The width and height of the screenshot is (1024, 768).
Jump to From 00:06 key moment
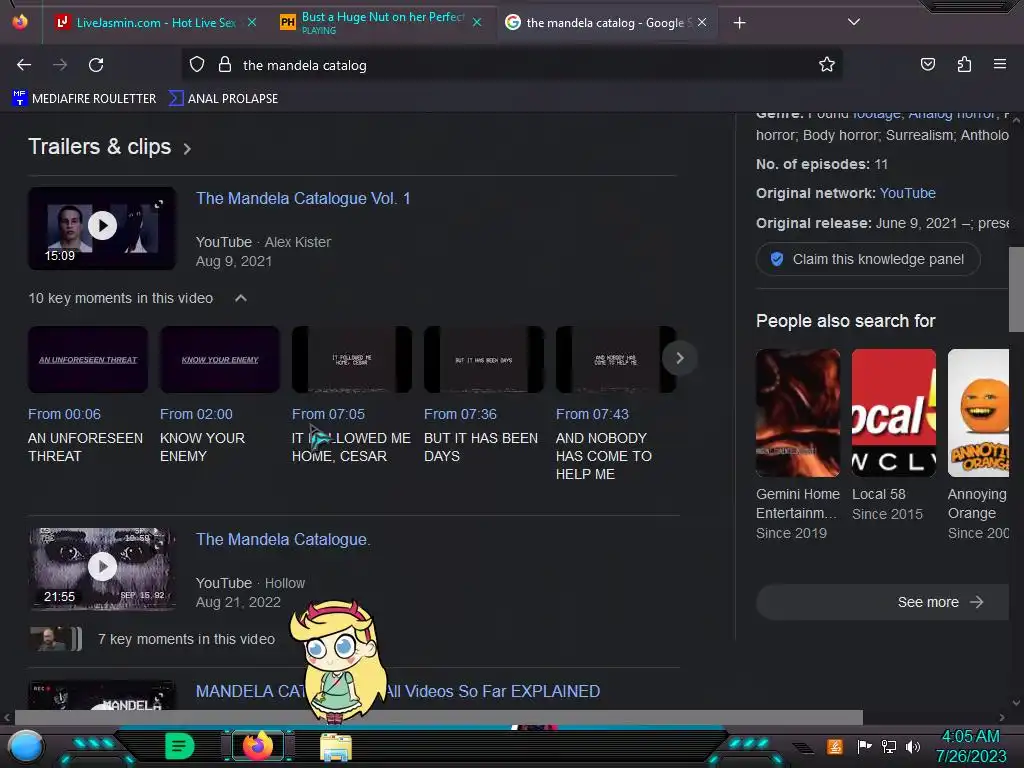(64, 414)
